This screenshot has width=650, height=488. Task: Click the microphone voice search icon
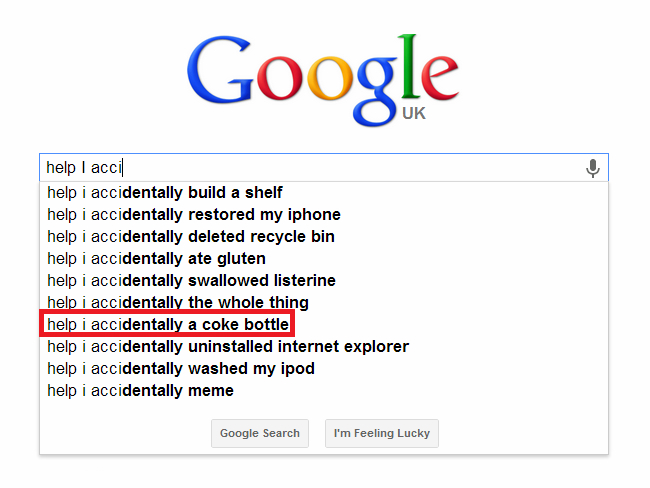point(592,168)
